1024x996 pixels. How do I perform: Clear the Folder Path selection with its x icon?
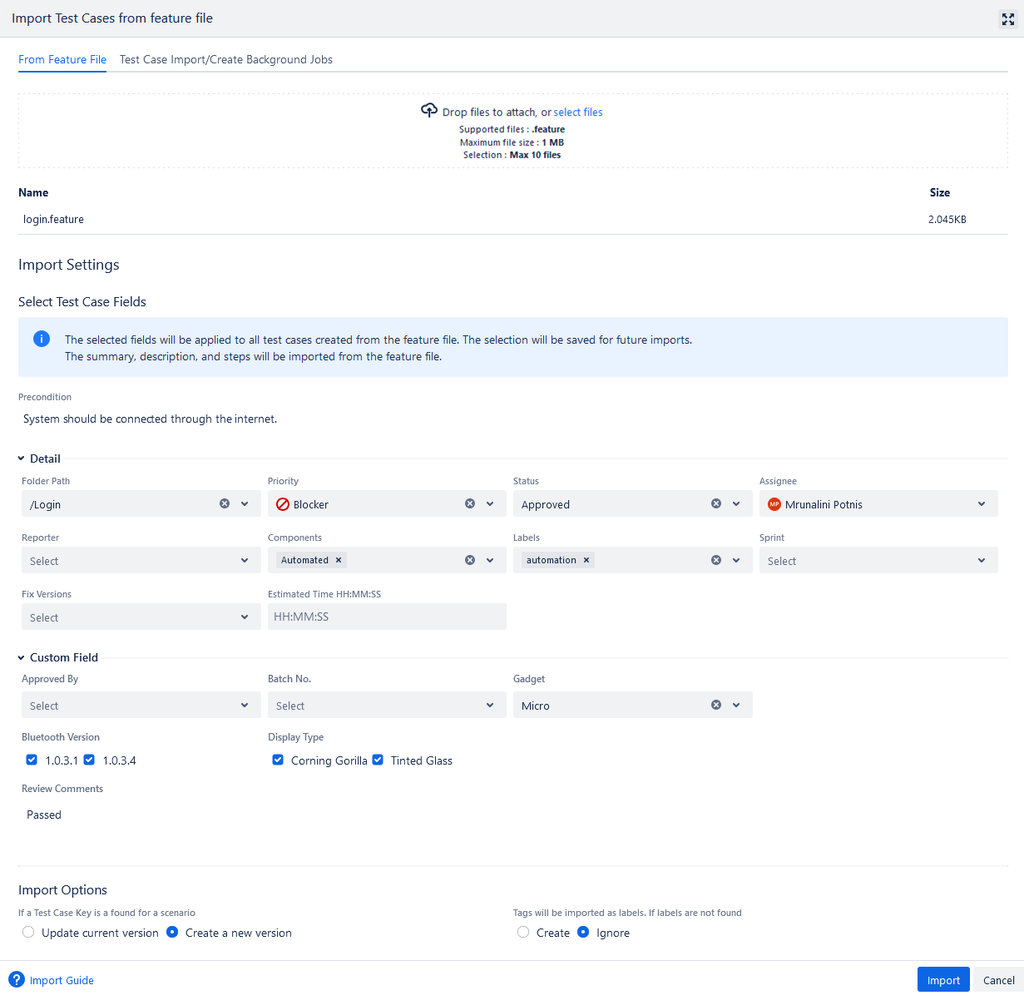(x=224, y=503)
